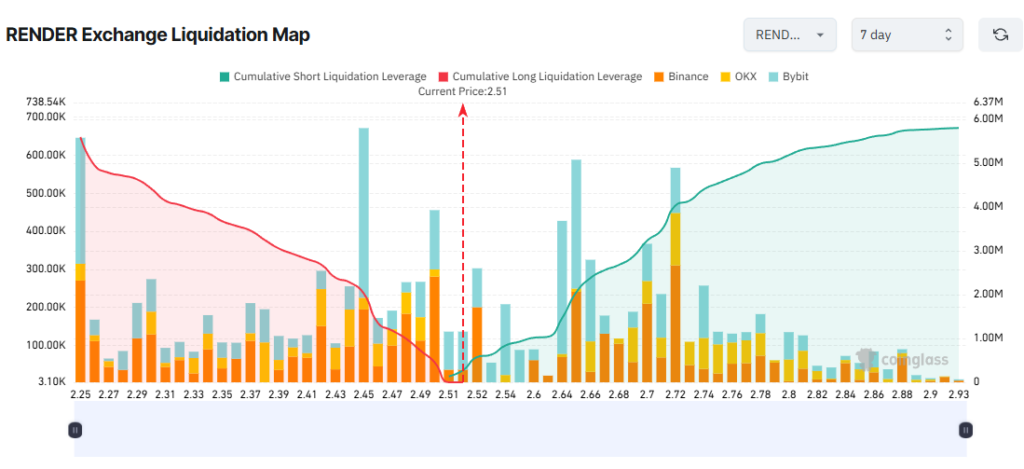Click the Current Price 2.51 label
1024x469 pixels.
pos(462,92)
